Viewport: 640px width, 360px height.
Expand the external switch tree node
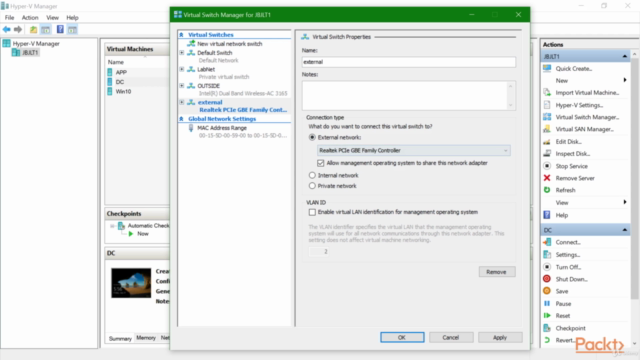tap(182, 102)
